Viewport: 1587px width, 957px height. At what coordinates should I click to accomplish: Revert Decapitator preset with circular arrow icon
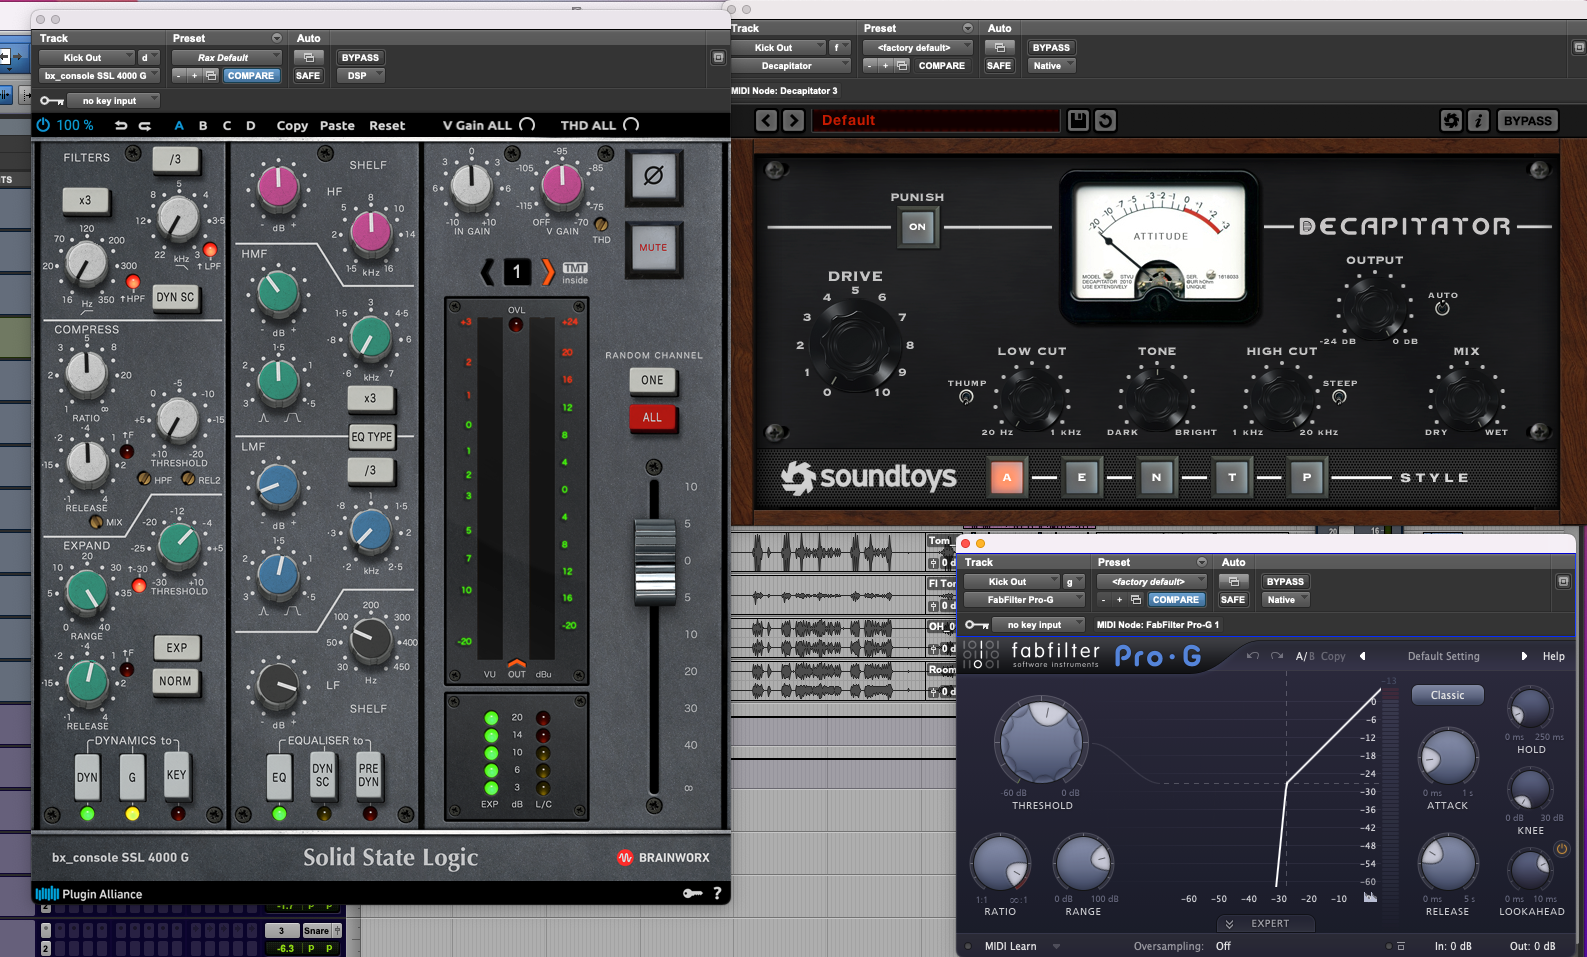1105,121
